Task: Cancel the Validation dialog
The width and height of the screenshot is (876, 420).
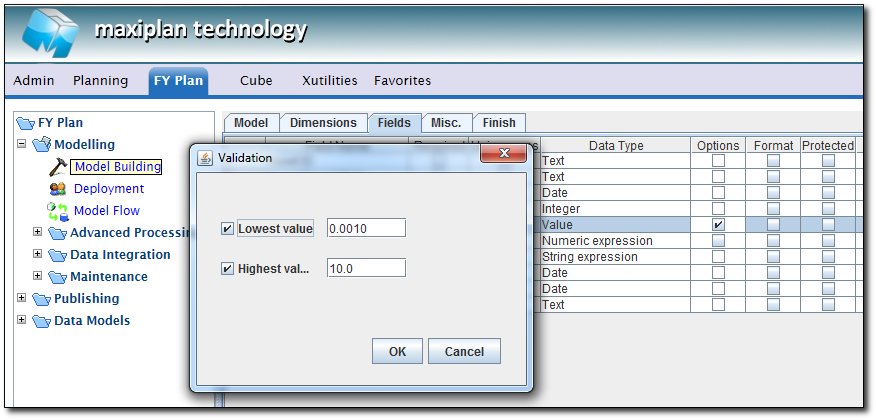Action: [464, 351]
